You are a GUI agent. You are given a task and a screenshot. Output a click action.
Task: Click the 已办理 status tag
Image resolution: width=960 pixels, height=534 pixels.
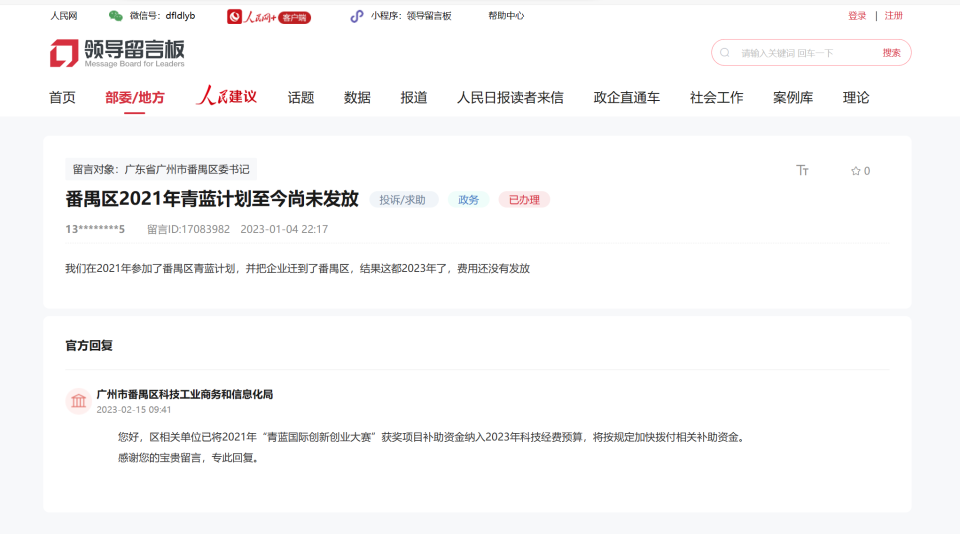pyautogui.click(x=524, y=200)
